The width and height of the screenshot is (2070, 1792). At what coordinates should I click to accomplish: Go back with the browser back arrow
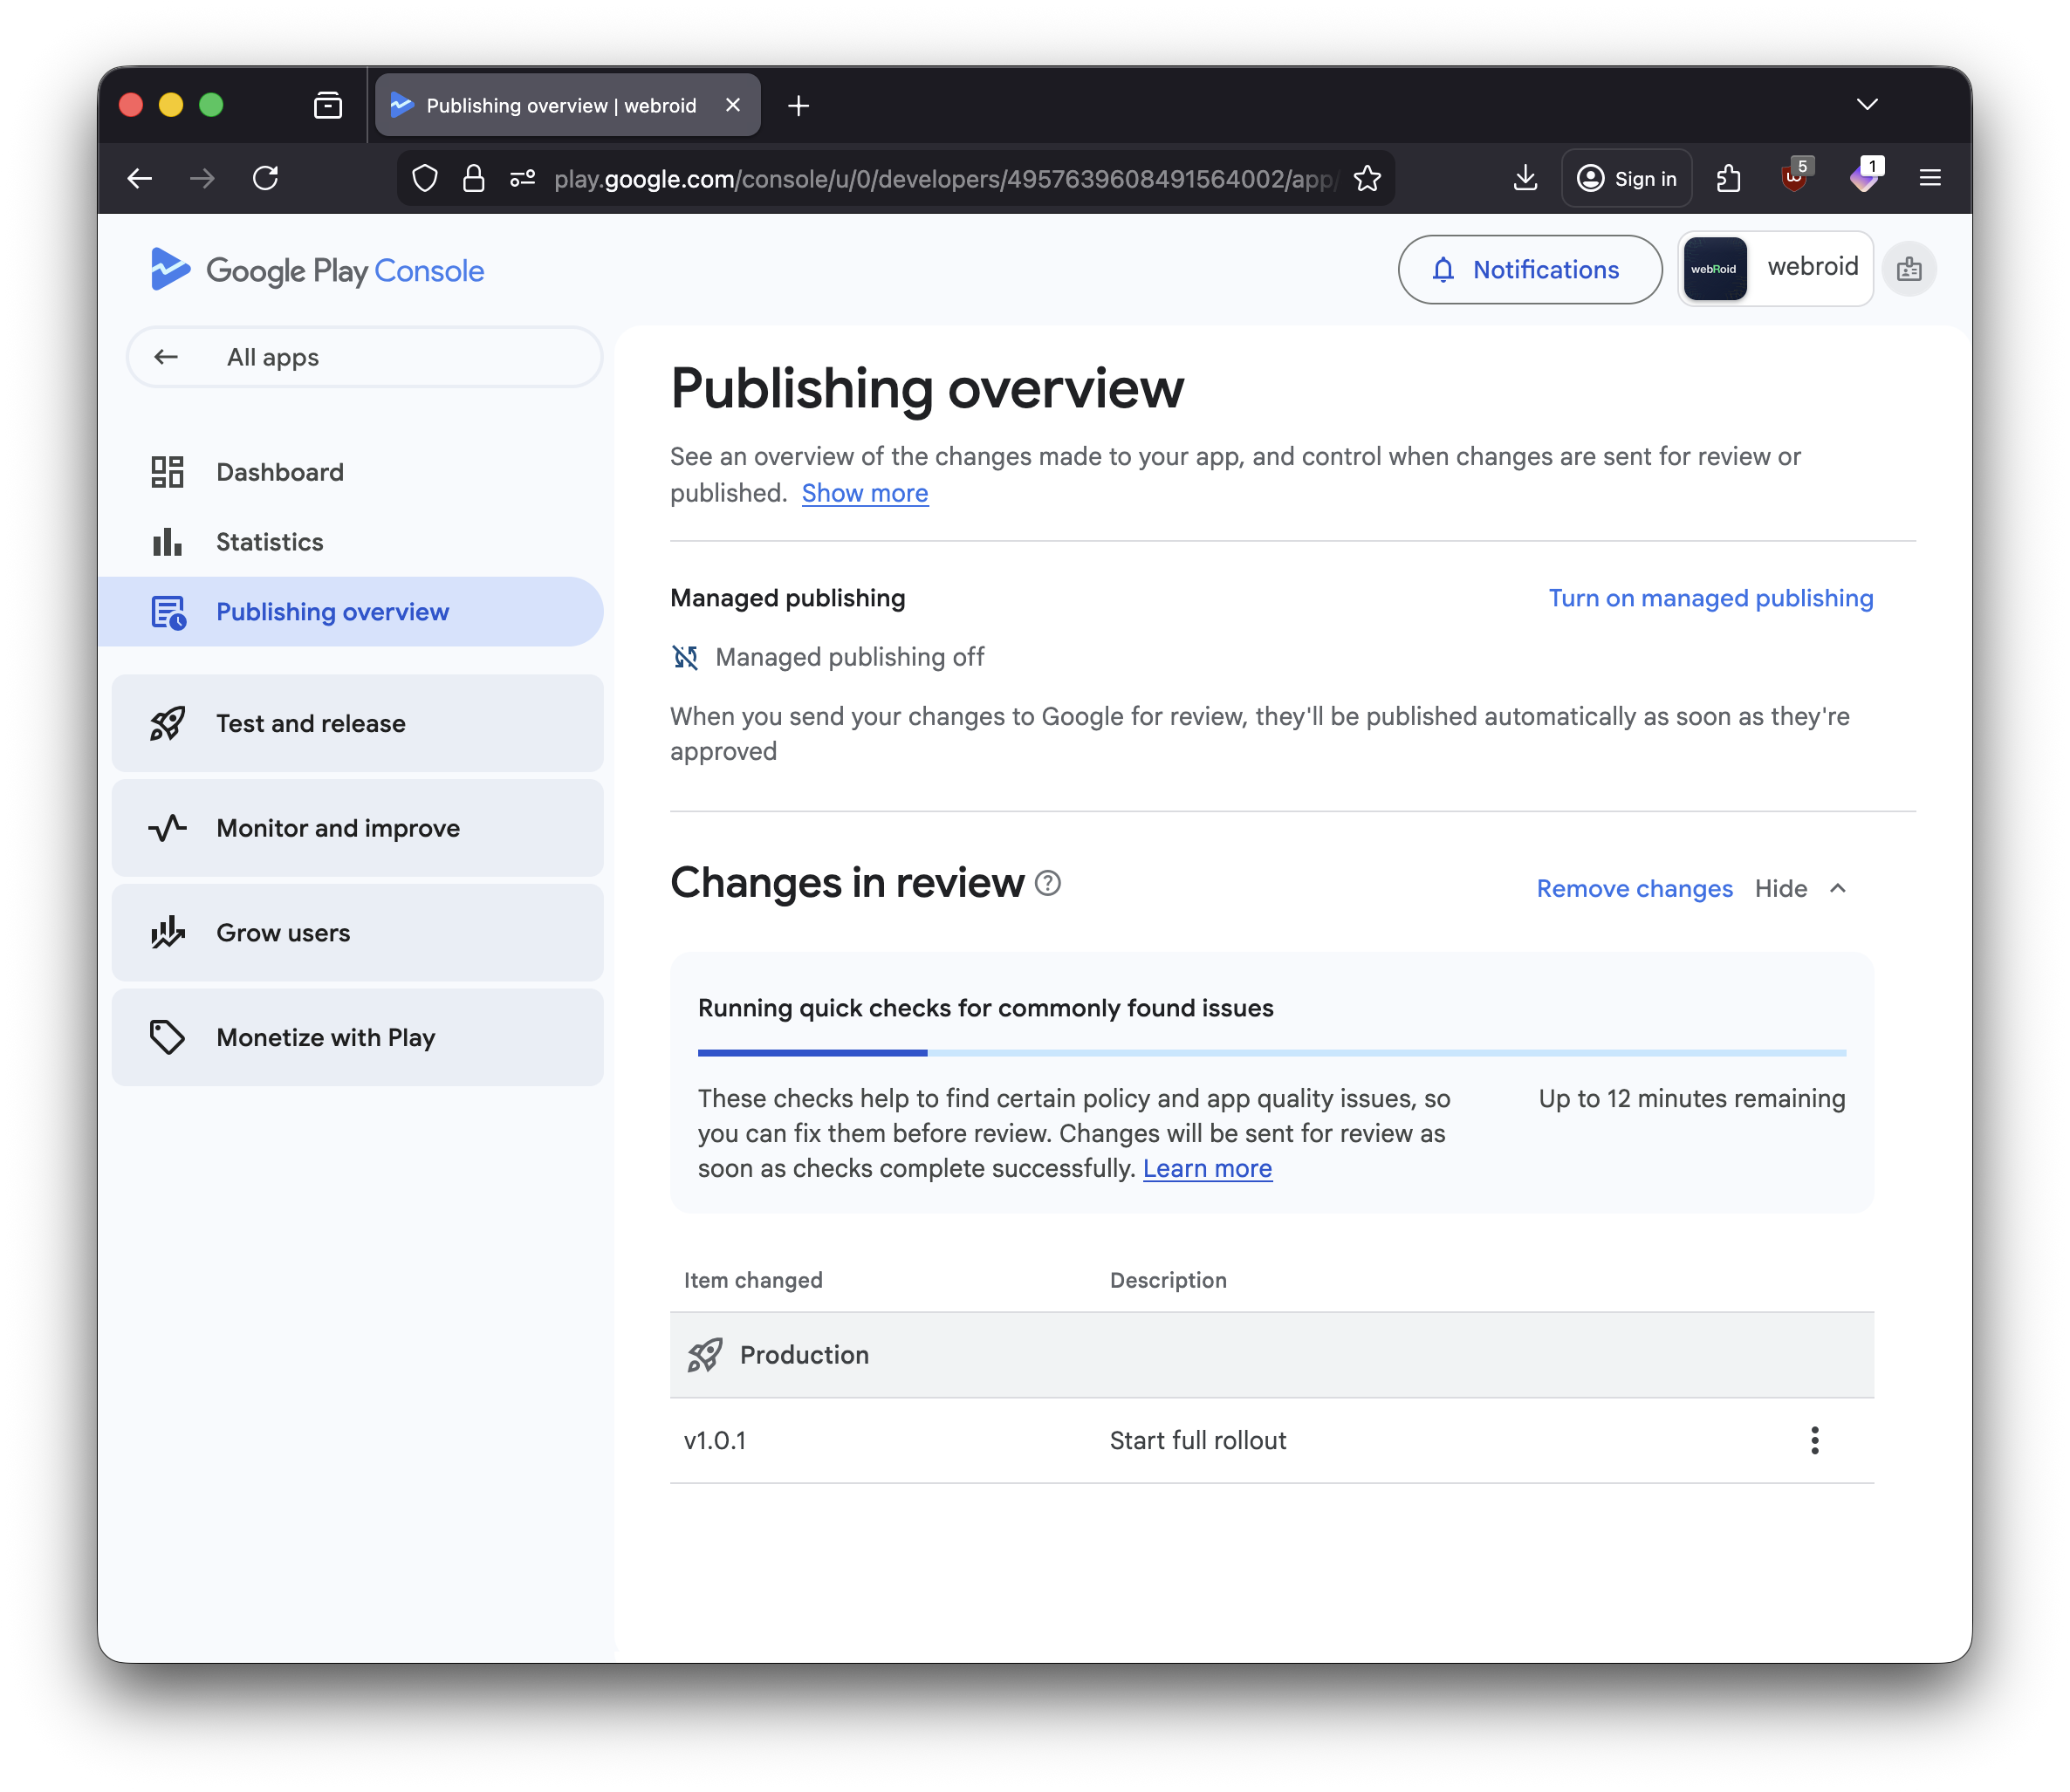pyautogui.click(x=140, y=178)
